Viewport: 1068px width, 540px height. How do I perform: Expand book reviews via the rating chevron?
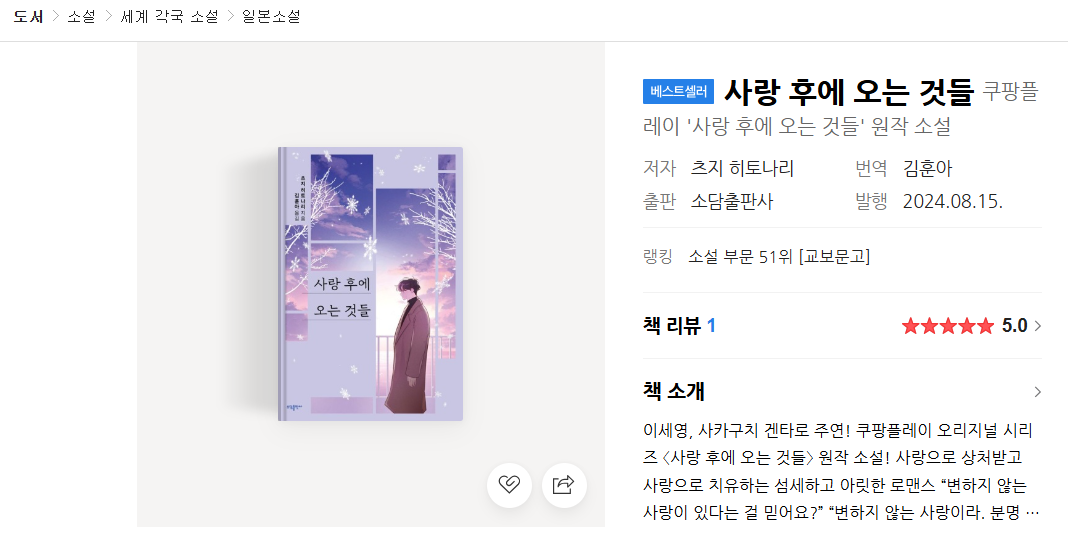(1037, 326)
